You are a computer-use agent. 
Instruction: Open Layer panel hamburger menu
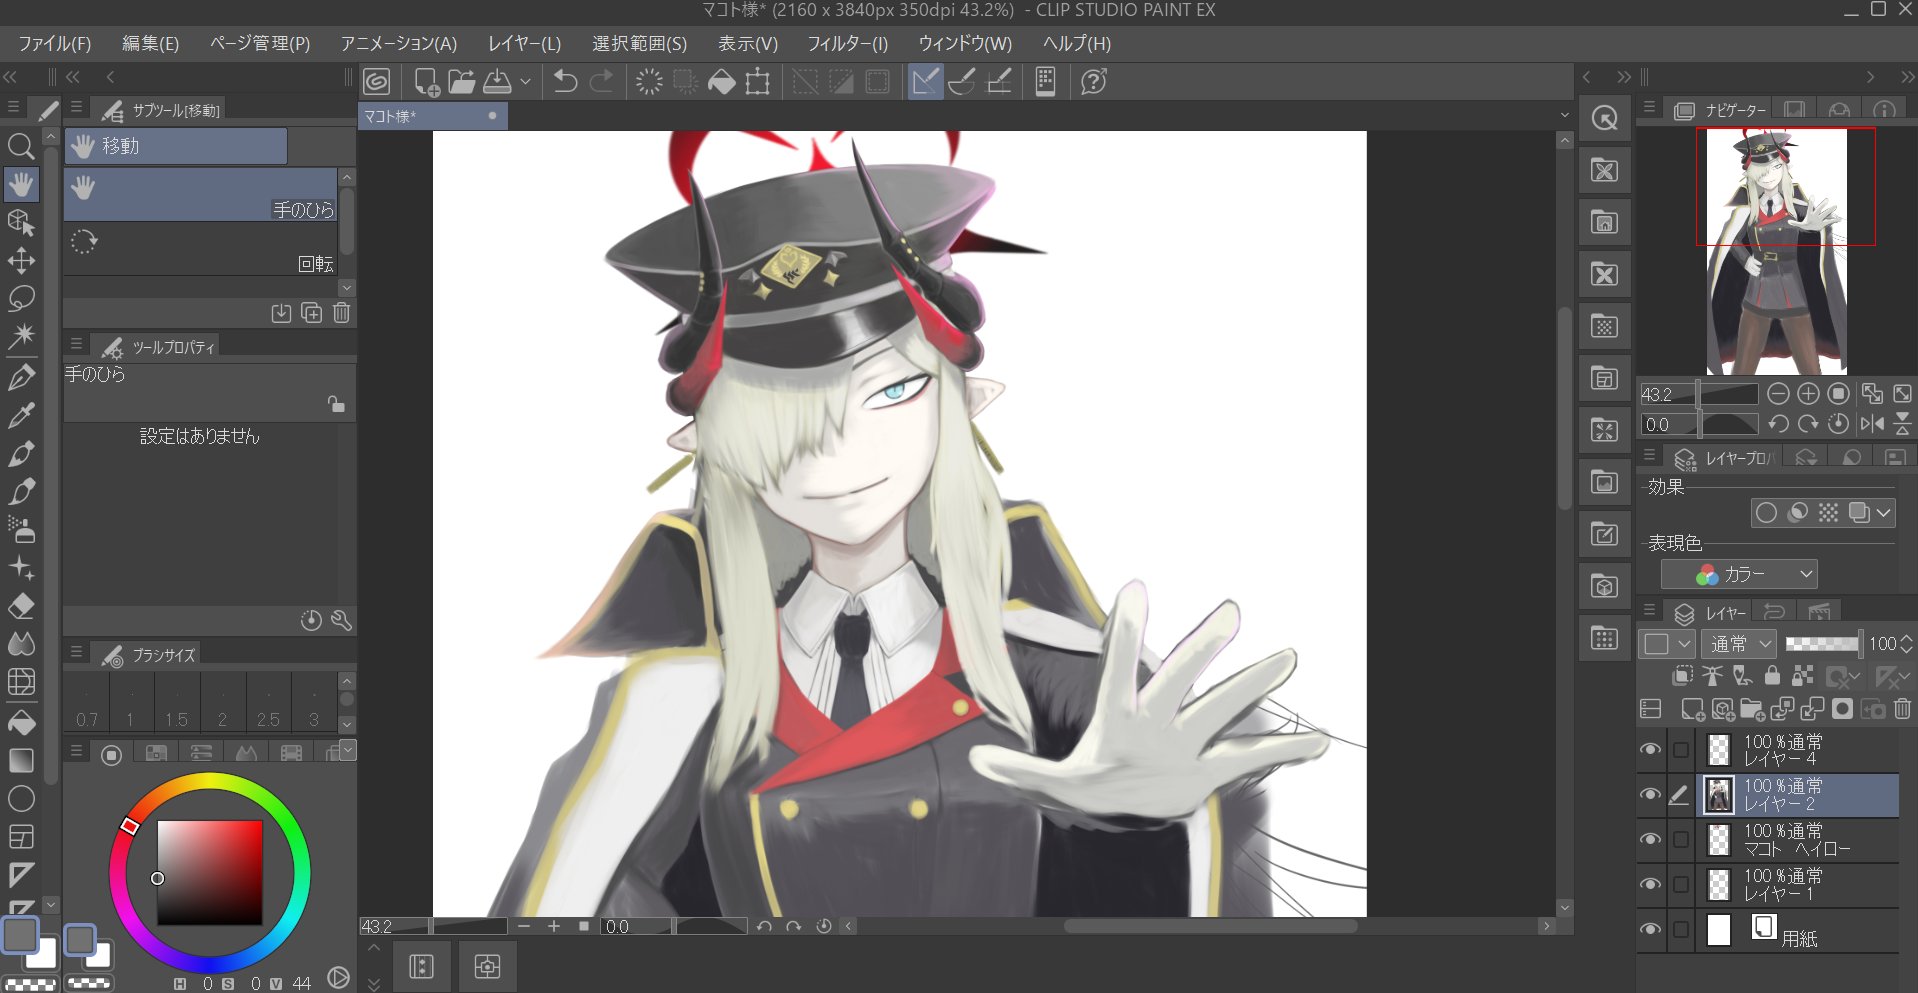click(x=1650, y=610)
